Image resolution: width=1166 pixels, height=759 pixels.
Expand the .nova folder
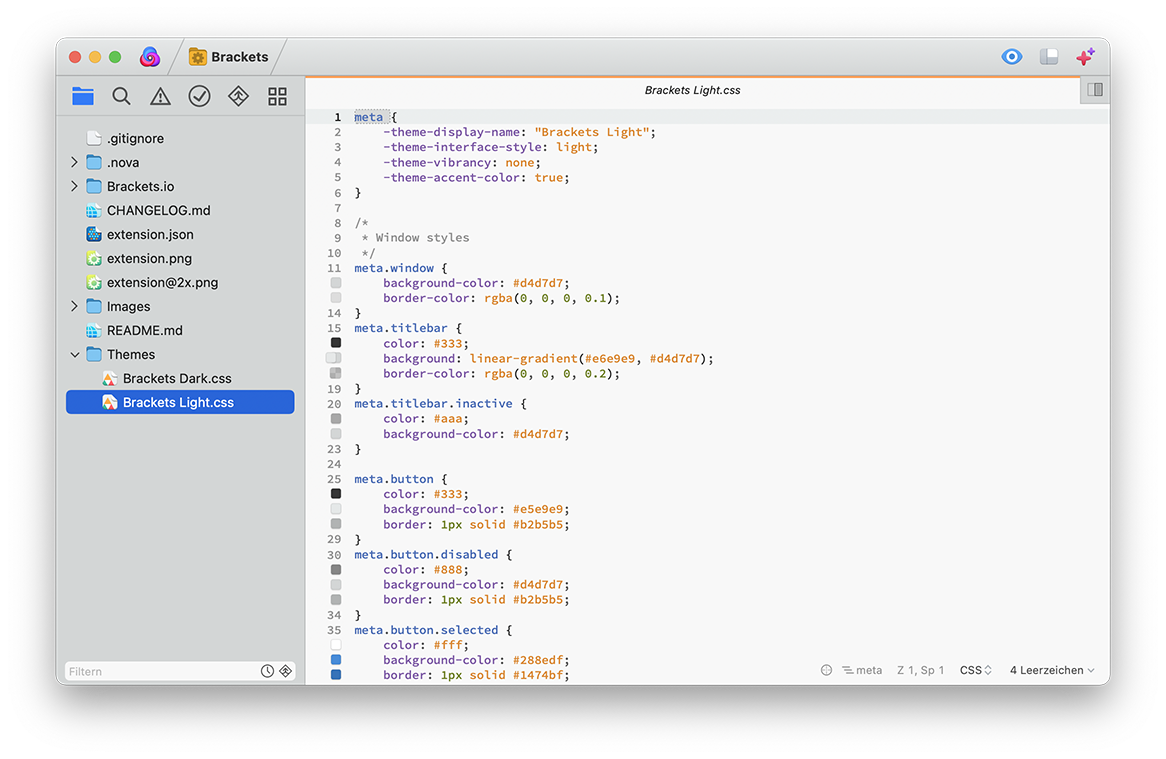coord(74,162)
